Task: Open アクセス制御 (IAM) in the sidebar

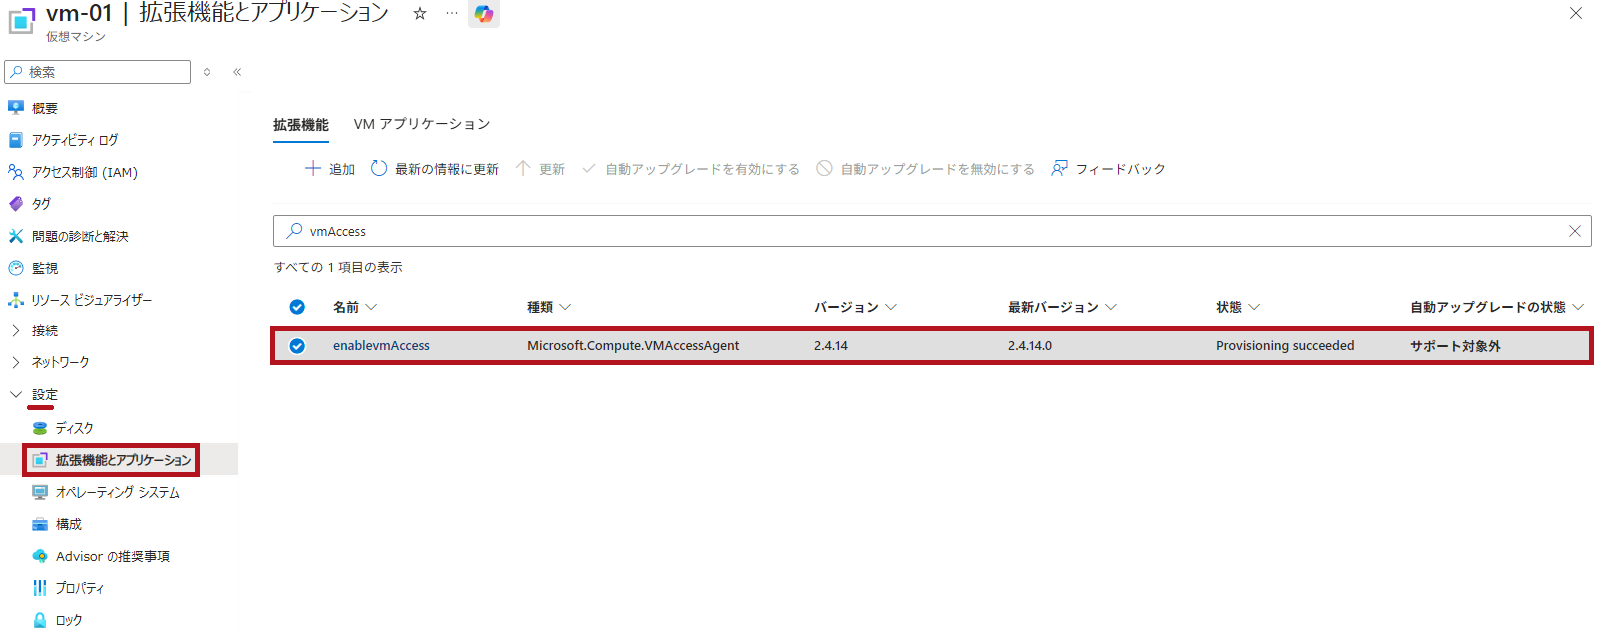Action: [x=85, y=172]
